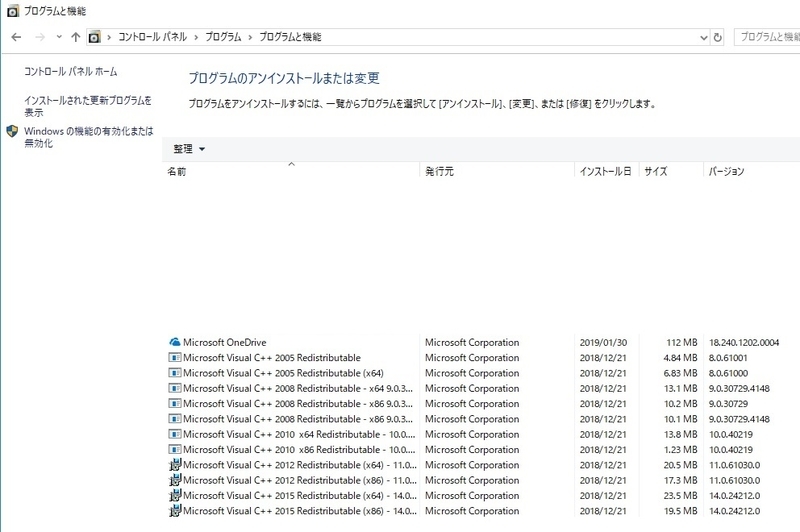
Task: Click the 13.1 MB size cell
Action: click(x=681, y=388)
